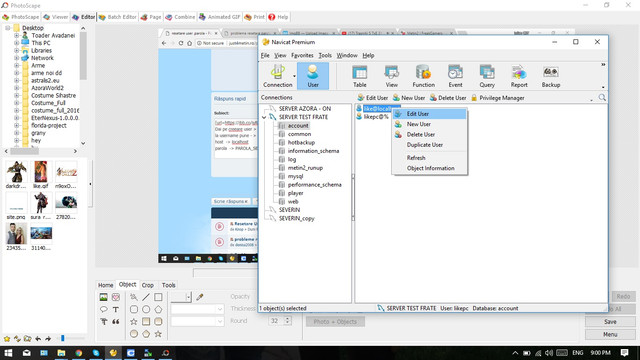Viewport: 640px width, 360px height.
Task: Open the Function section in Navicat
Action: pos(423,76)
